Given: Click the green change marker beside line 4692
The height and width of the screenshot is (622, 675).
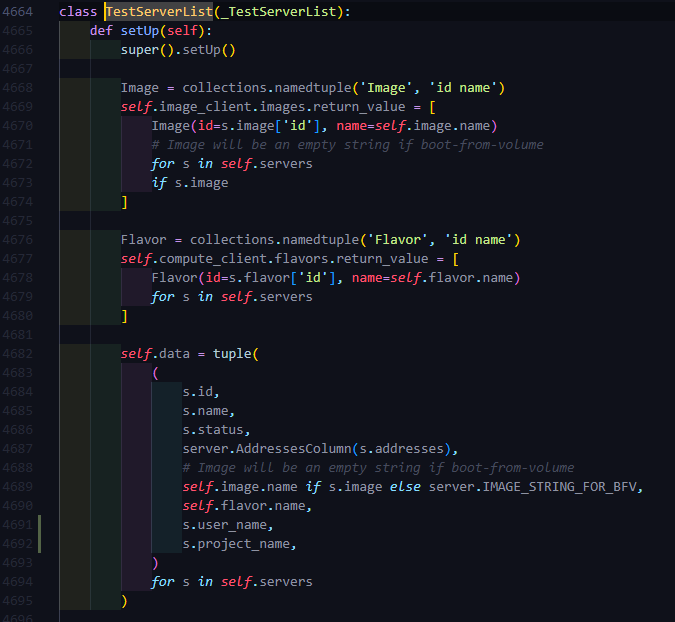Looking at the screenshot, I should pyautogui.click(x=40, y=543).
